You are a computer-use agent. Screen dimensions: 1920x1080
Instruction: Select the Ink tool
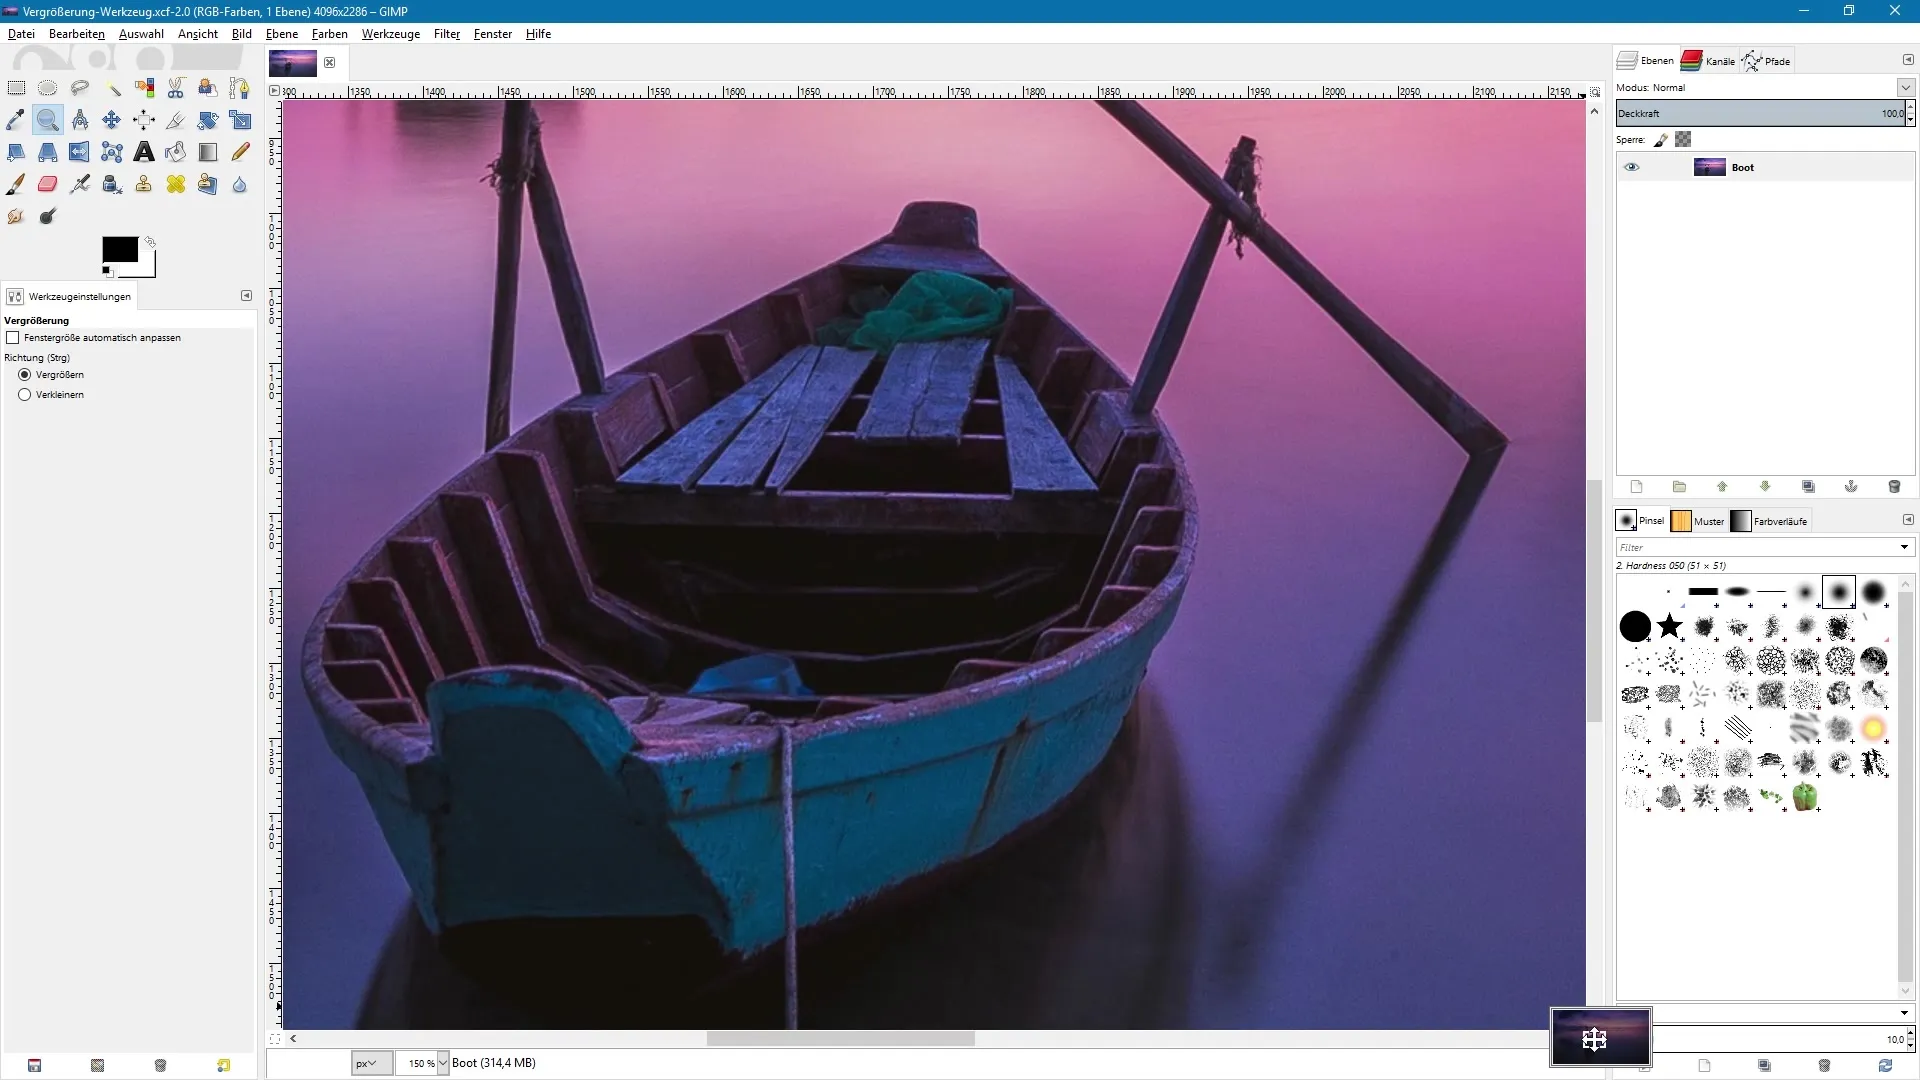[x=112, y=184]
